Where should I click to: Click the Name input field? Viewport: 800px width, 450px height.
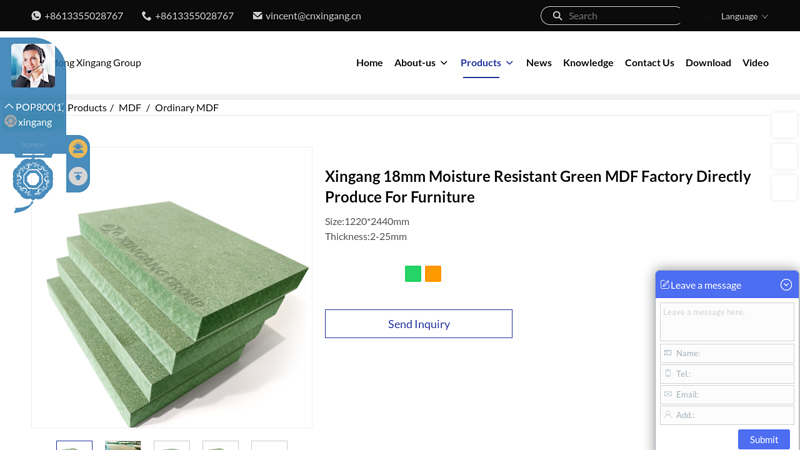point(727,353)
